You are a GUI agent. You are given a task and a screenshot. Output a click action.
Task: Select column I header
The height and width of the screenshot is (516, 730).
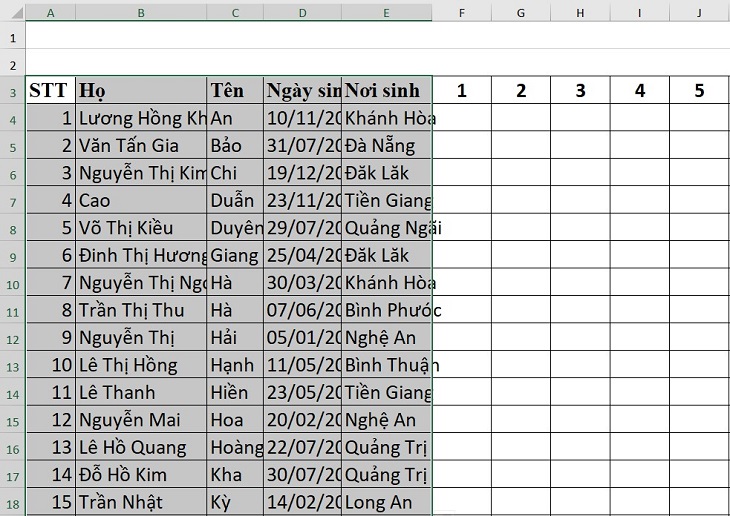(640, 13)
